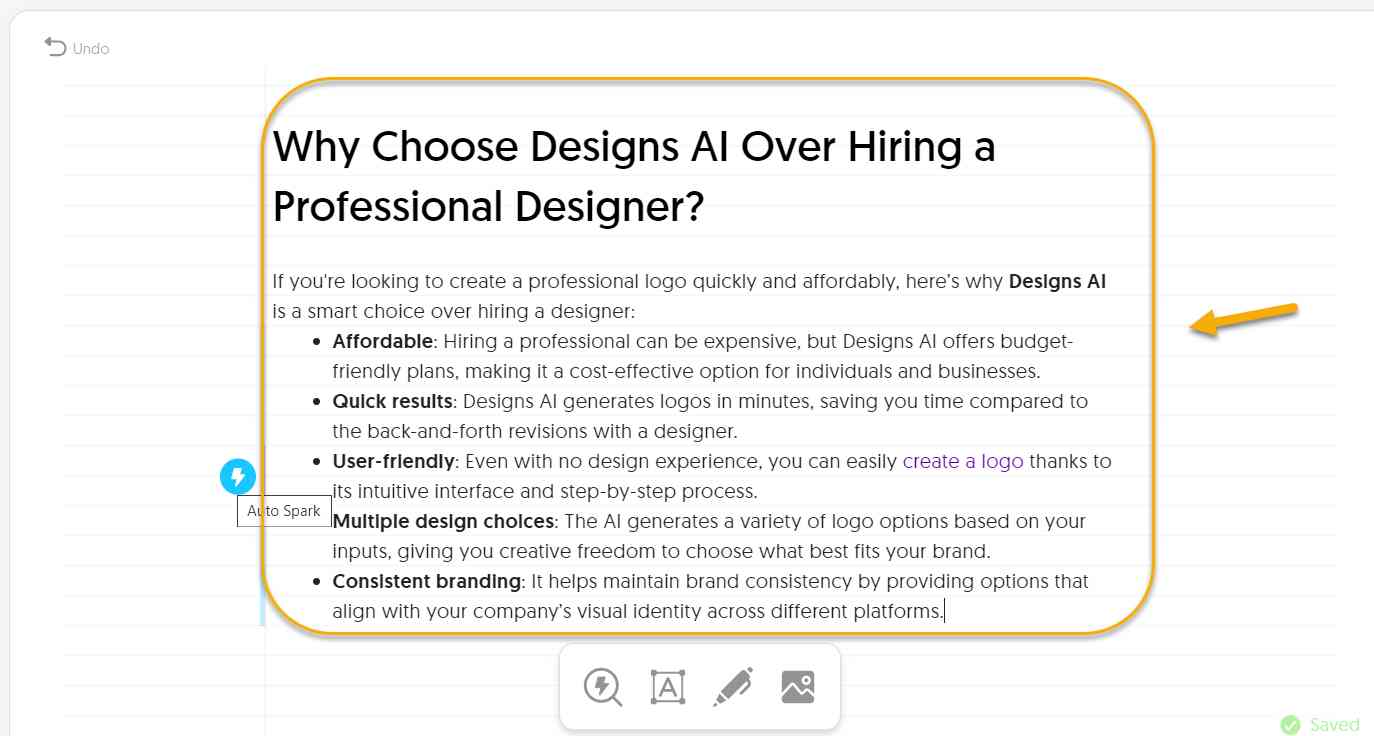Click the green Saved checkmark icon
Image resolution: width=1374 pixels, height=736 pixels.
click(x=1291, y=724)
